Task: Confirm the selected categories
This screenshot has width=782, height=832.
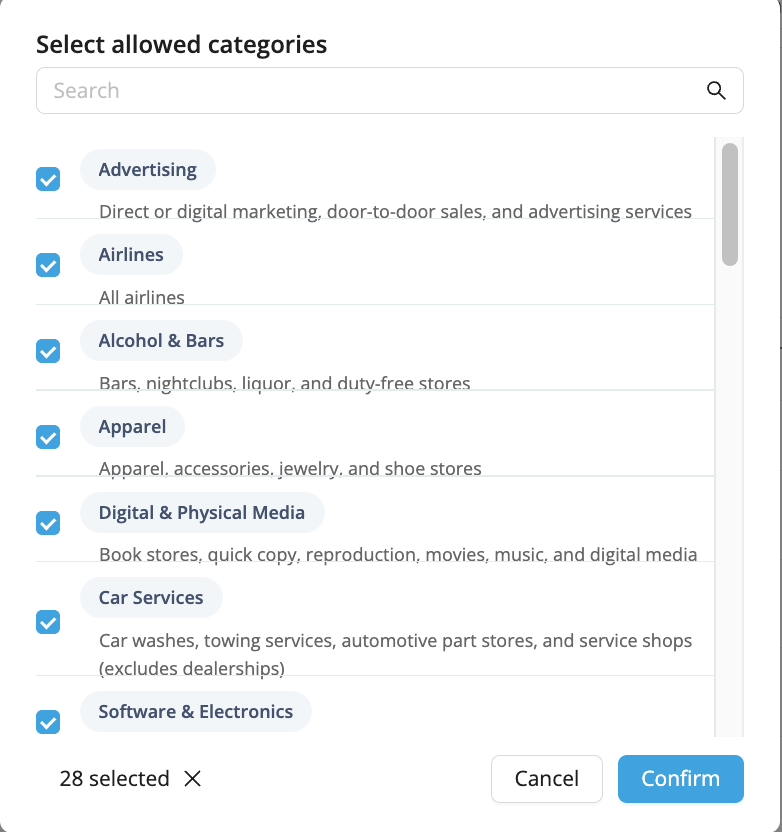Action: [x=681, y=778]
